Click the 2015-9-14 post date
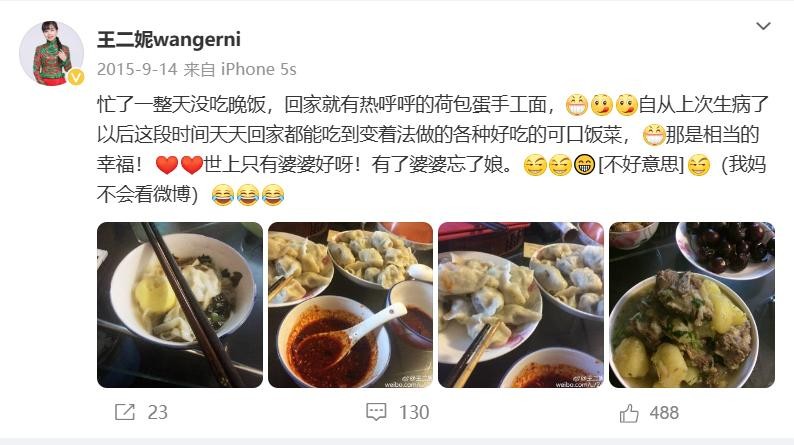Screen dimensions: 794x445 pos(137,69)
